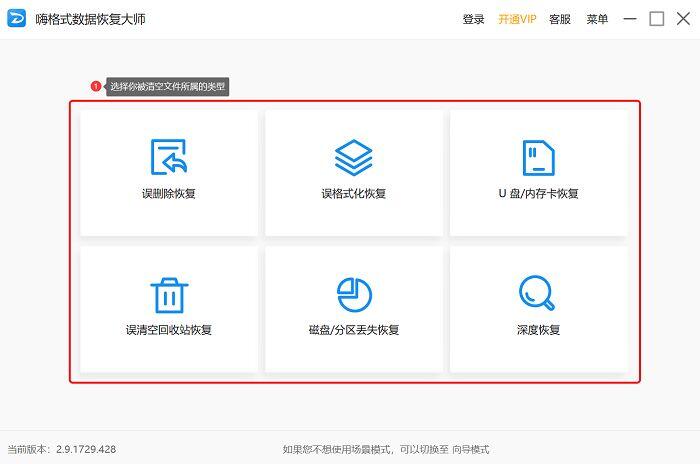This screenshot has height=464, width=700.
Task: Click the version number 2.9.1729.428
Action: [86, 449]
